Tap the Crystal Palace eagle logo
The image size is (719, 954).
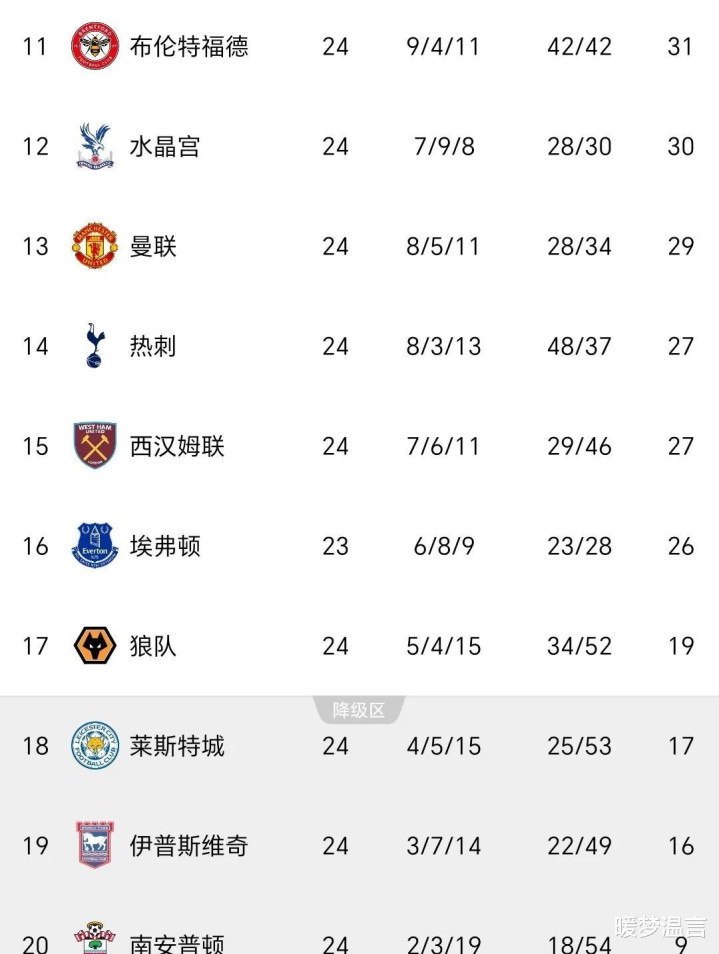95,146
